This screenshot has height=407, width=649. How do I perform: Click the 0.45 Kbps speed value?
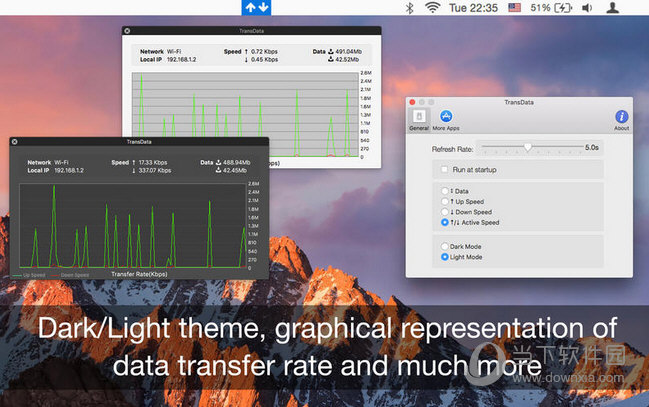click(x=264, y=60)
